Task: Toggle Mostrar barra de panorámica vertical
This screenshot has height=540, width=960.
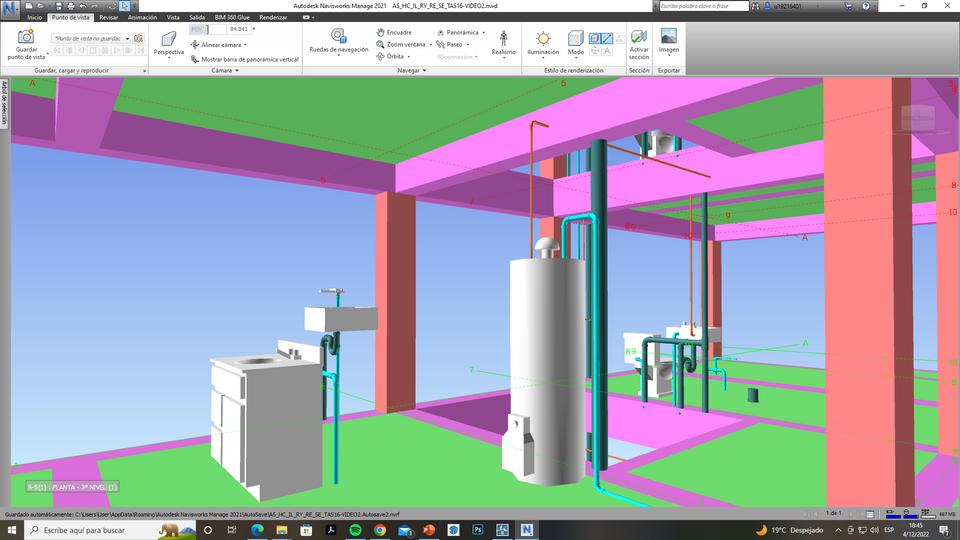Action: click(249, 59)
